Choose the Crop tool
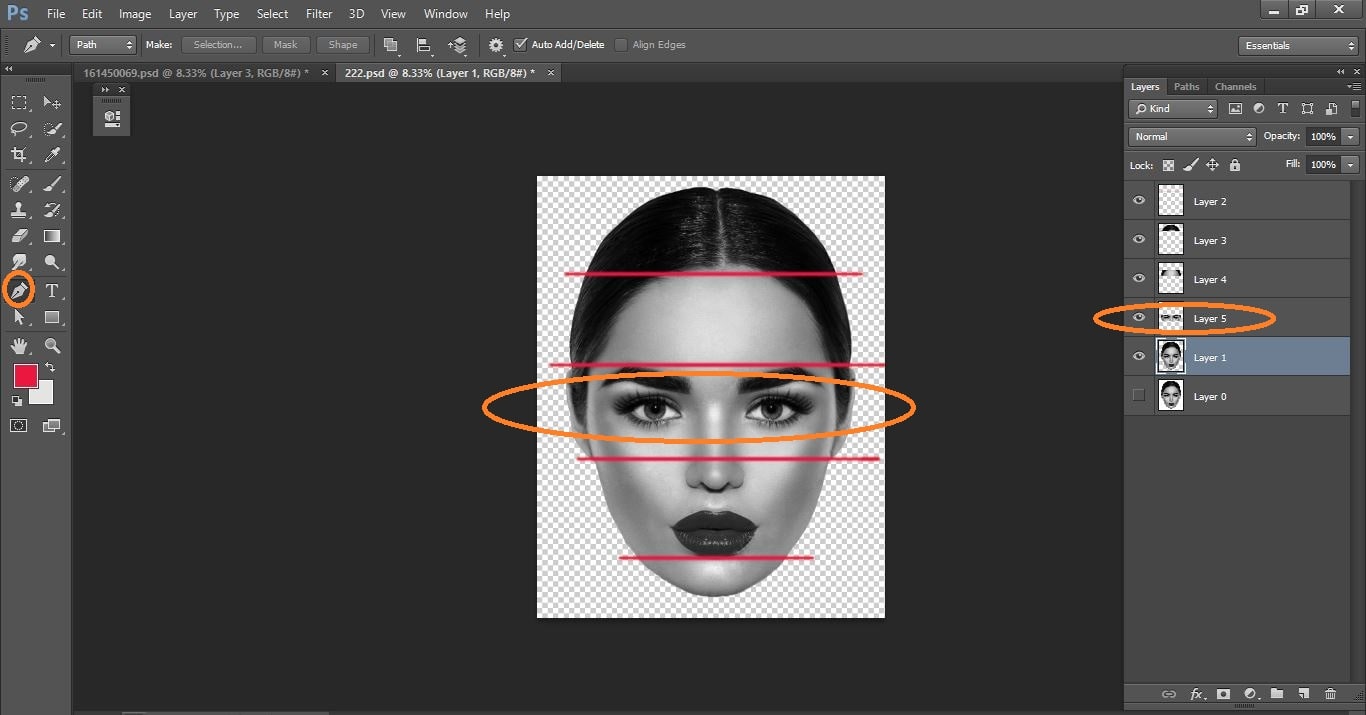The width and height of the screenshot is (1366, 715). (x=20, y=155)
